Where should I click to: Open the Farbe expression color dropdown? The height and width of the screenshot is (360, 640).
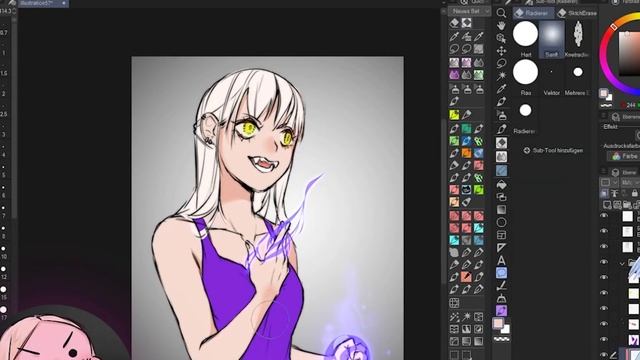coord(624,156)
